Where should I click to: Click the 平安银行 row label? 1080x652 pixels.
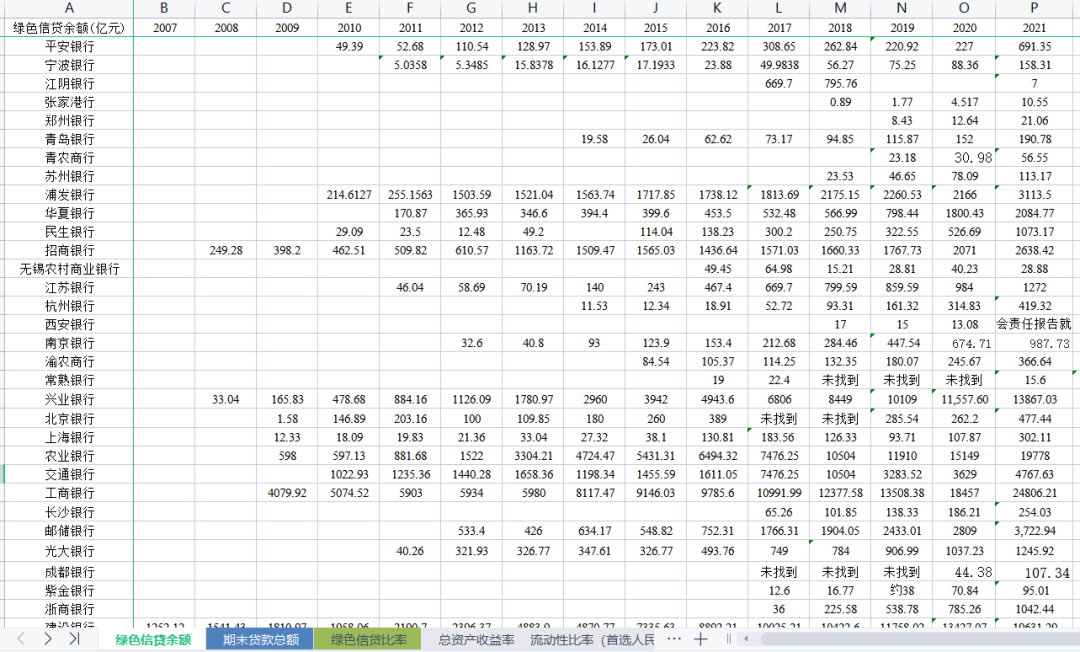coord(69,46)
